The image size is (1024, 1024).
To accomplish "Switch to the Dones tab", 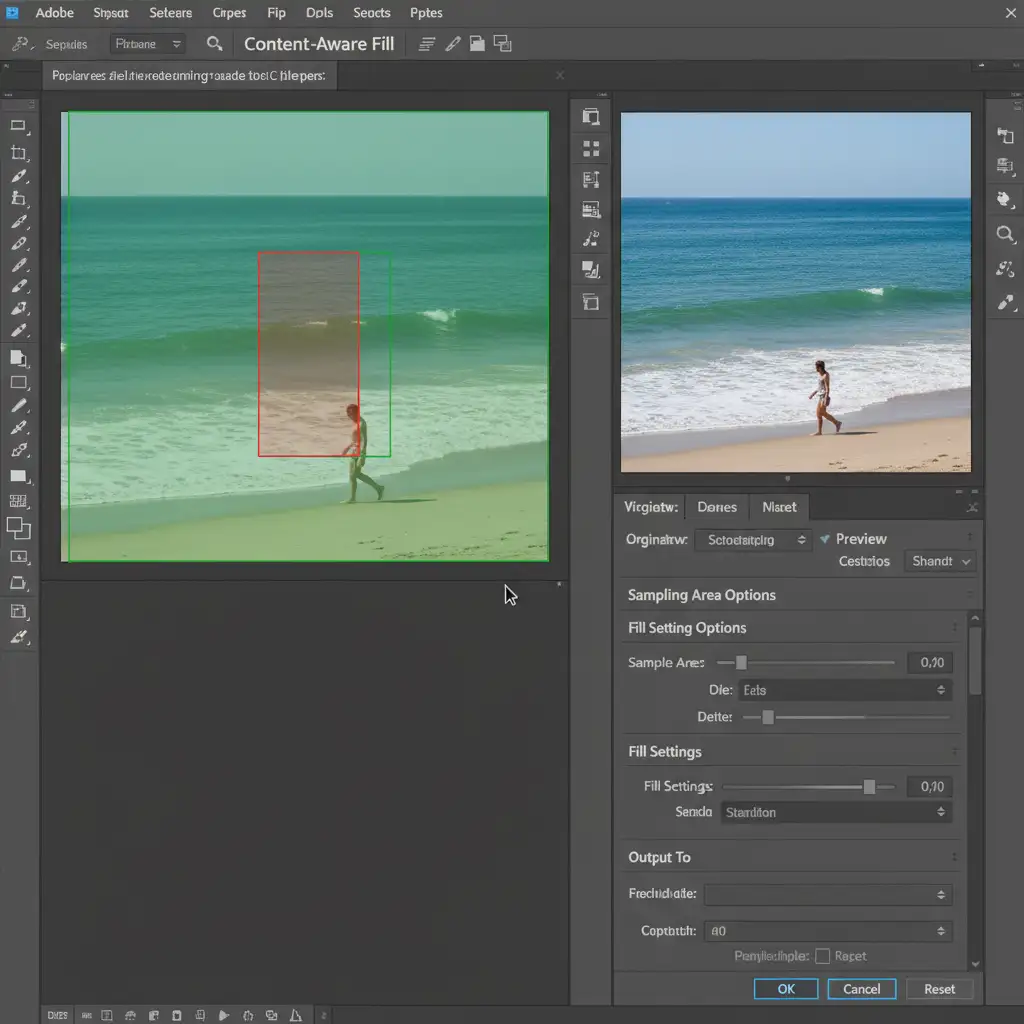I will 717,507.
